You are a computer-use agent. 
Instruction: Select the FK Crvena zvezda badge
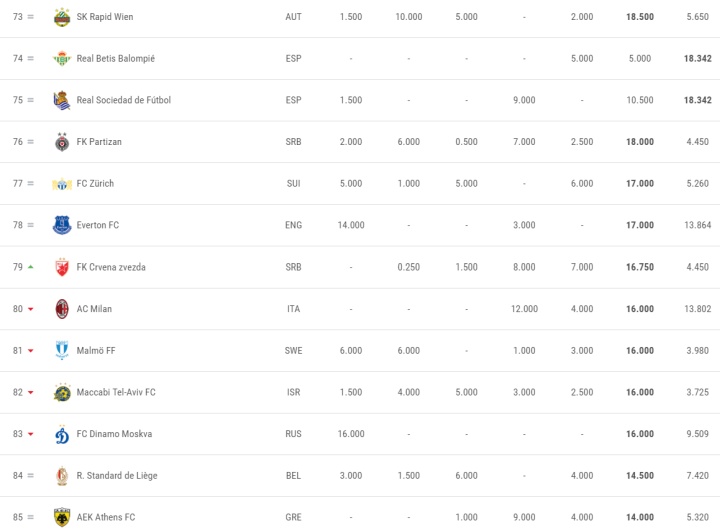[62, 267]
